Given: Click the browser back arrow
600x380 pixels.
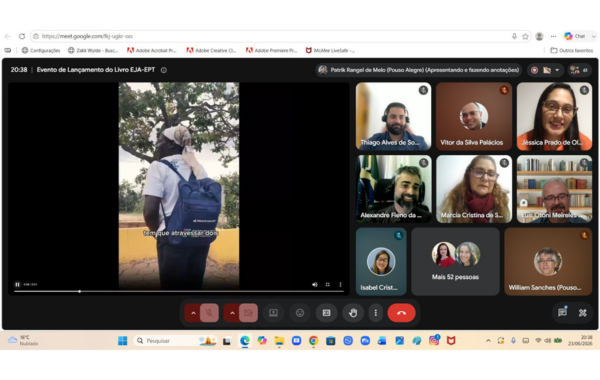Looking at the screenshot, I should coord(8,36).
